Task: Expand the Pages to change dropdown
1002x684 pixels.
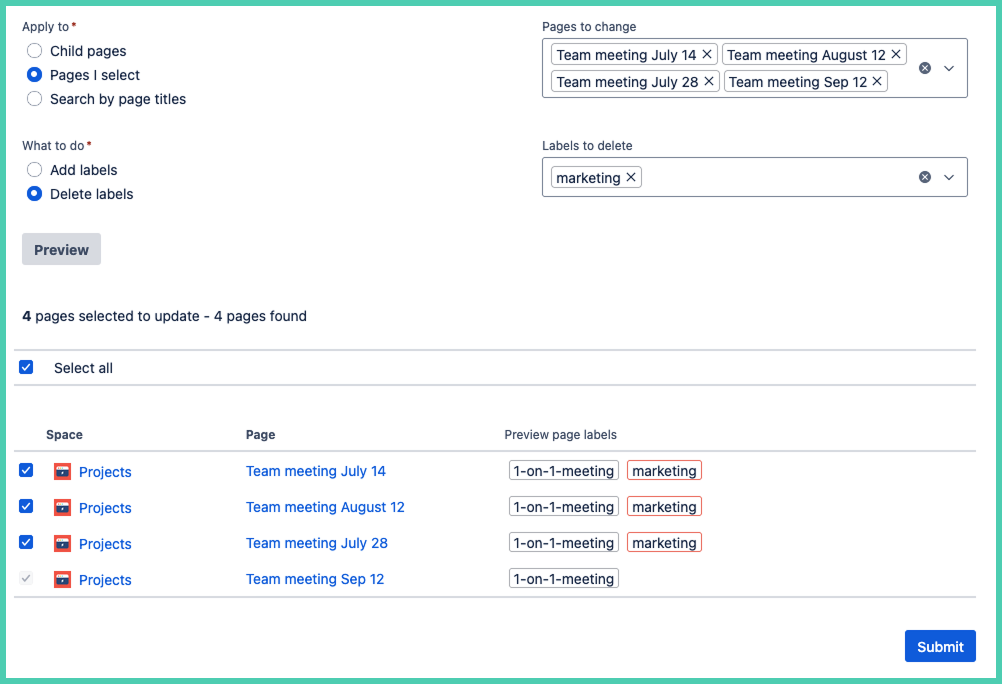Action: pos(949,68)
